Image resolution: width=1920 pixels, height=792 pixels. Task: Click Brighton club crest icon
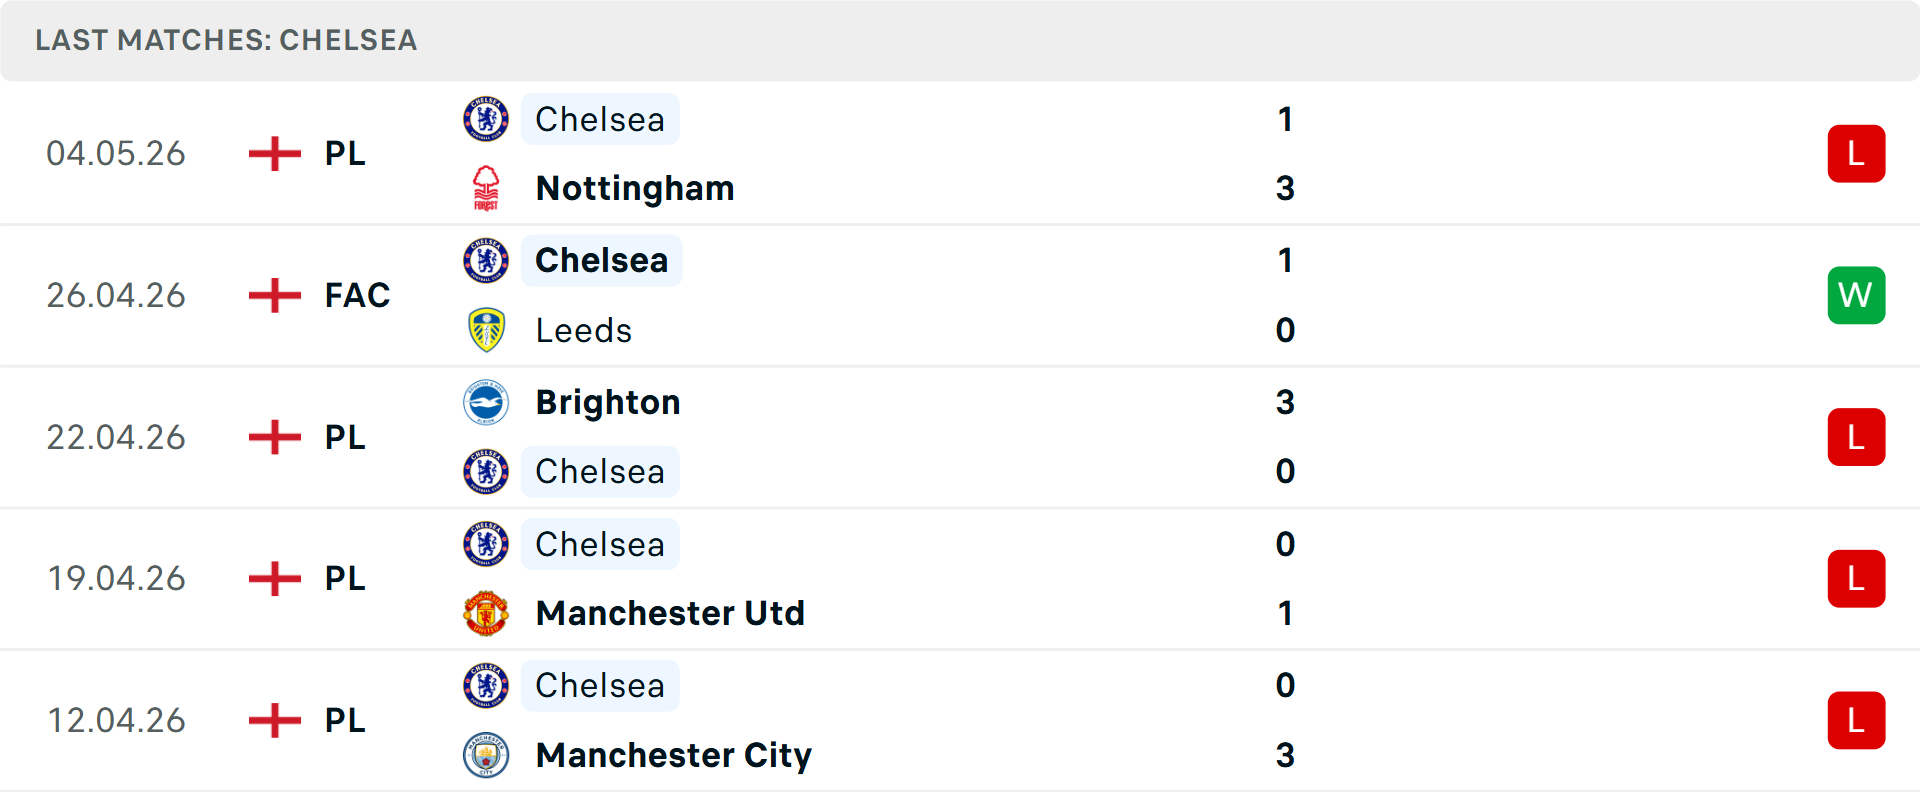[x=486, y=402]
